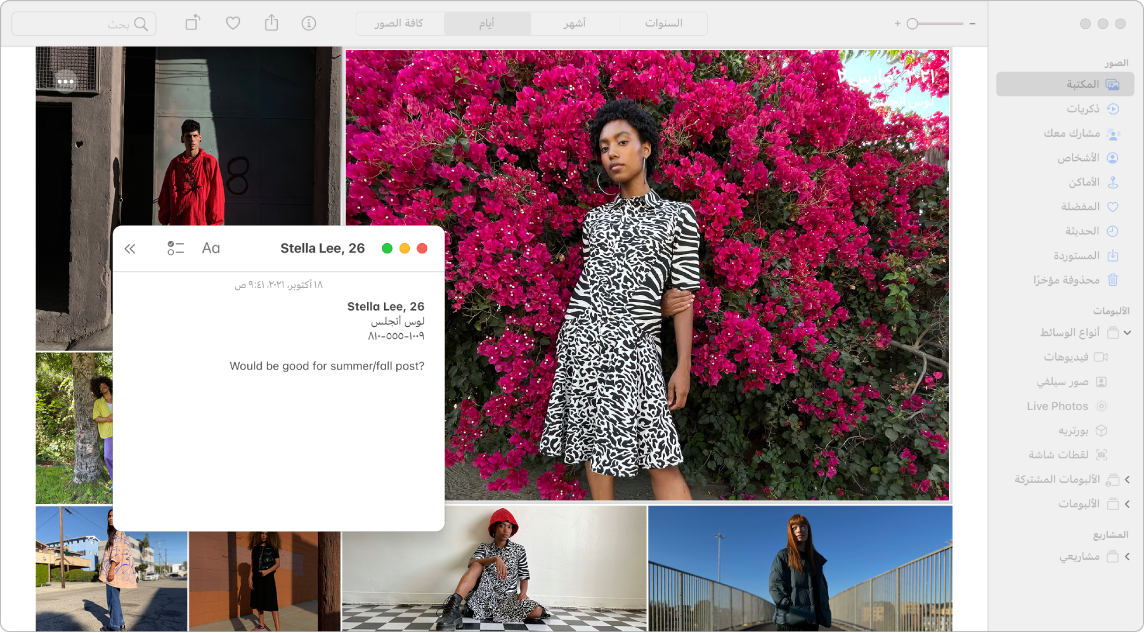The image size is (1144, 633).
Task: Click the note date ١٨ أكتوبر، ٢٠٢١
Action: [x=279, y=284]
